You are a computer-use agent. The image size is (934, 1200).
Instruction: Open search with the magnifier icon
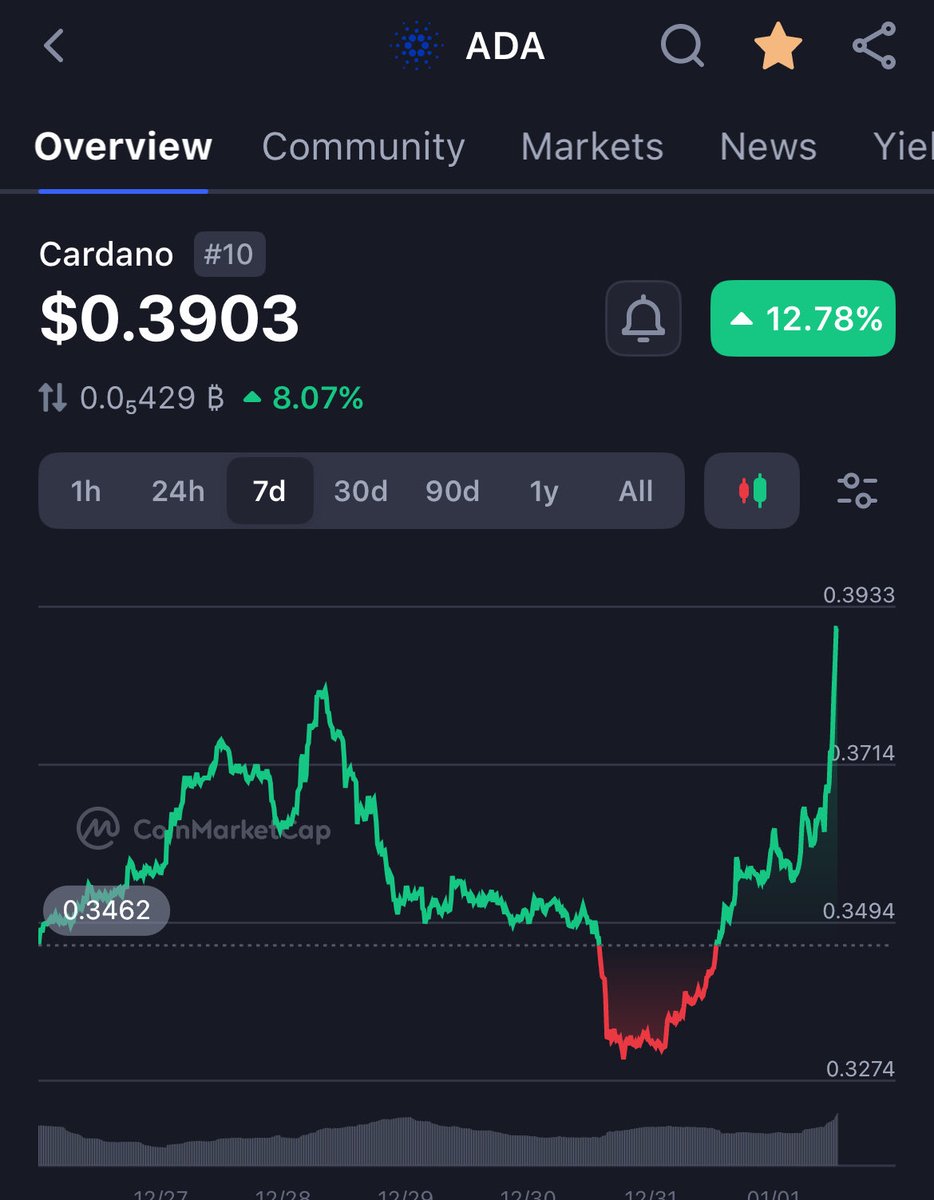[682, 46]
